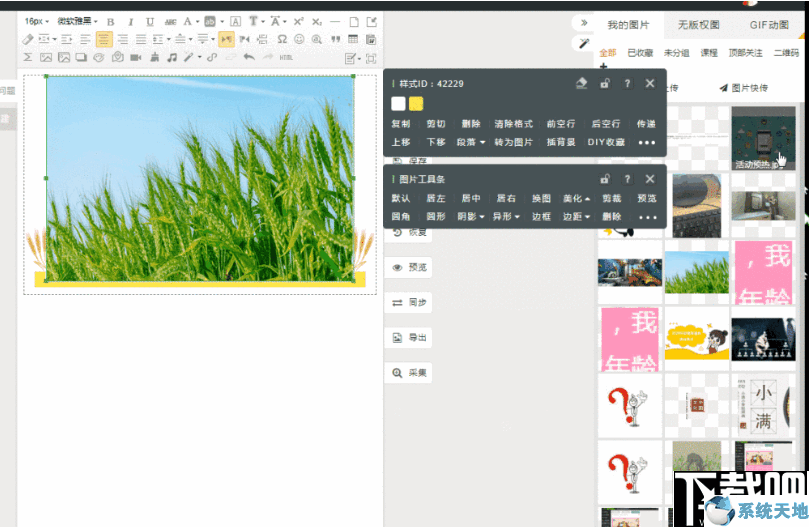
Task: Open help for style ID panel
Action: point(627,83)
